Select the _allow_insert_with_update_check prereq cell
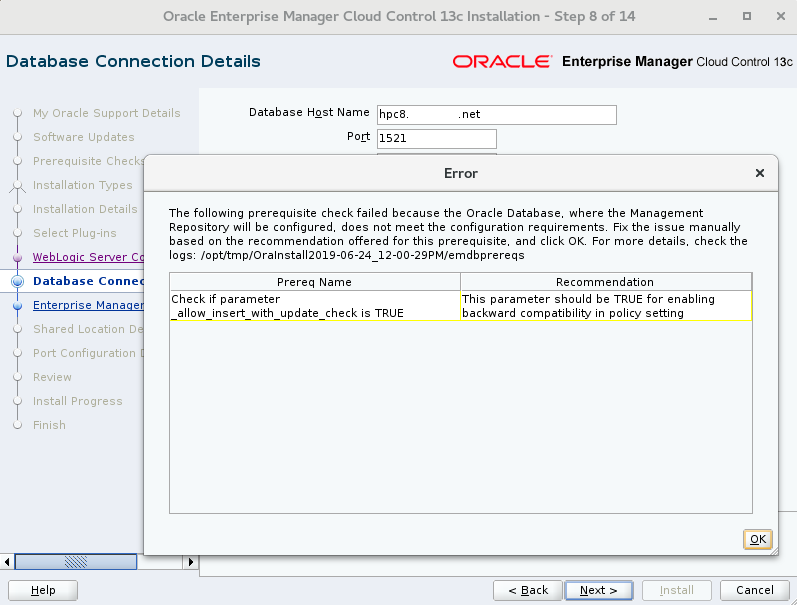Viewport: 797px width, 605px height. click(x=315, y=306)
